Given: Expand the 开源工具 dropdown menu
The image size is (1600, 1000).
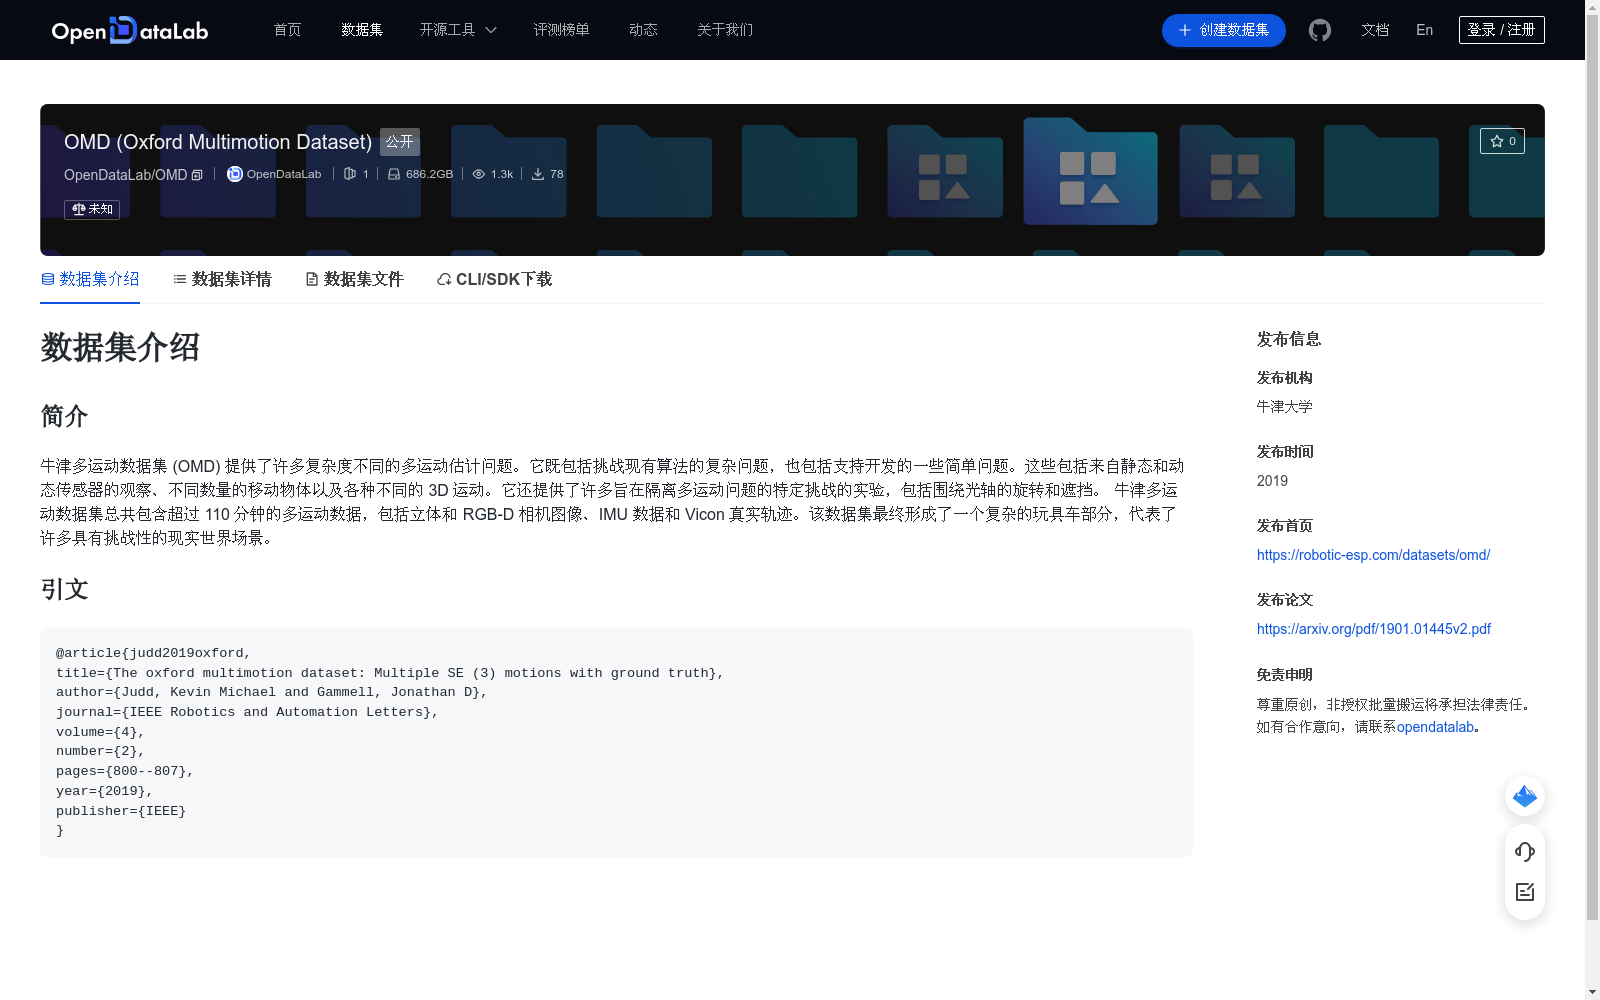Looking at the screenshot, I should click(458, 30).
